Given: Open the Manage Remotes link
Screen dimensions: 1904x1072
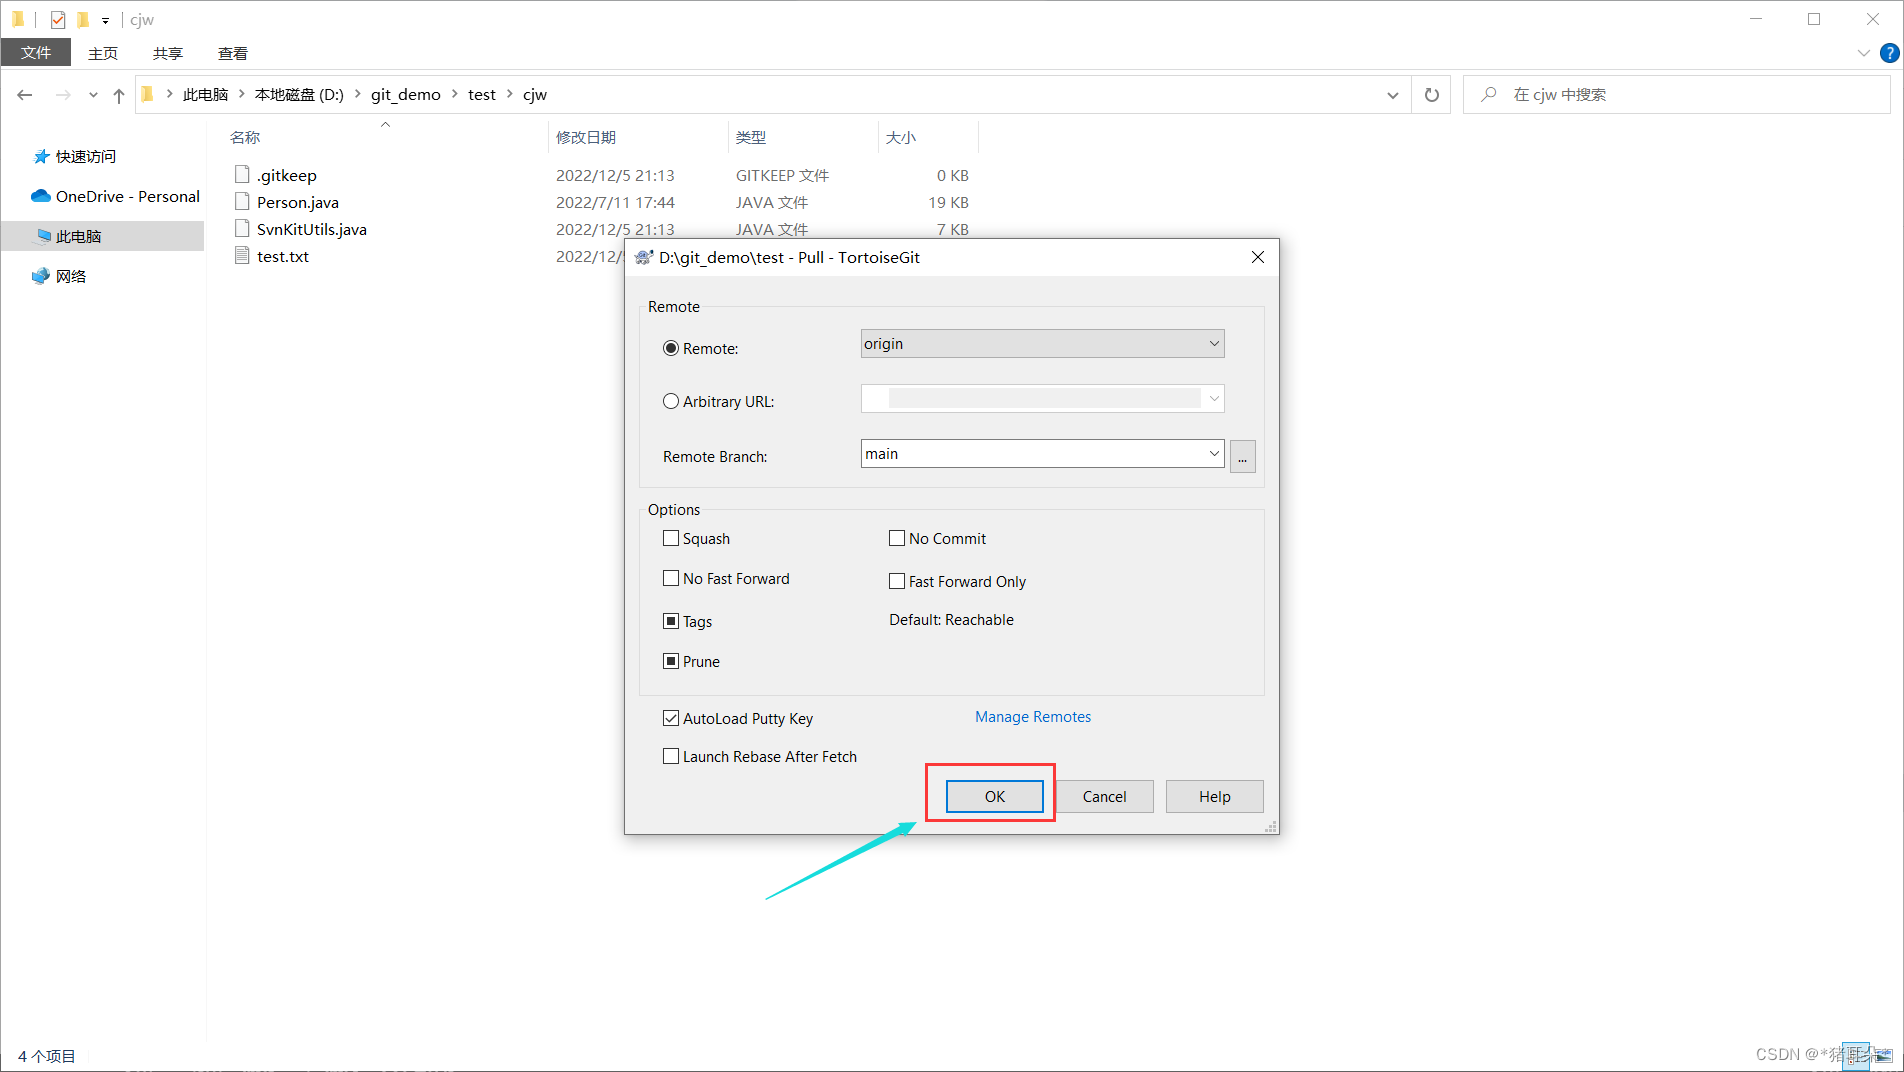Looking at the screenshot, I should point(1032,717).
